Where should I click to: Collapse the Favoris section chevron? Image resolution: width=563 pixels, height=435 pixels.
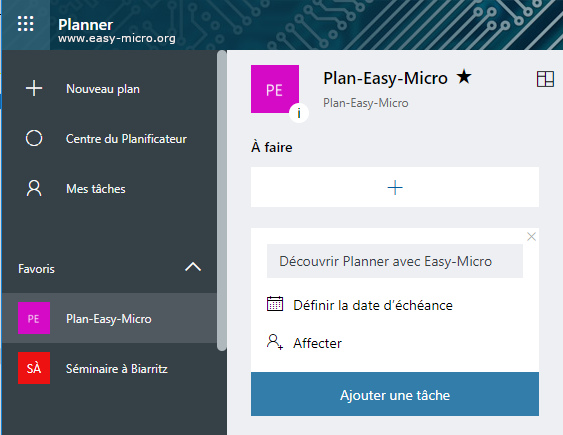point(193,267)
